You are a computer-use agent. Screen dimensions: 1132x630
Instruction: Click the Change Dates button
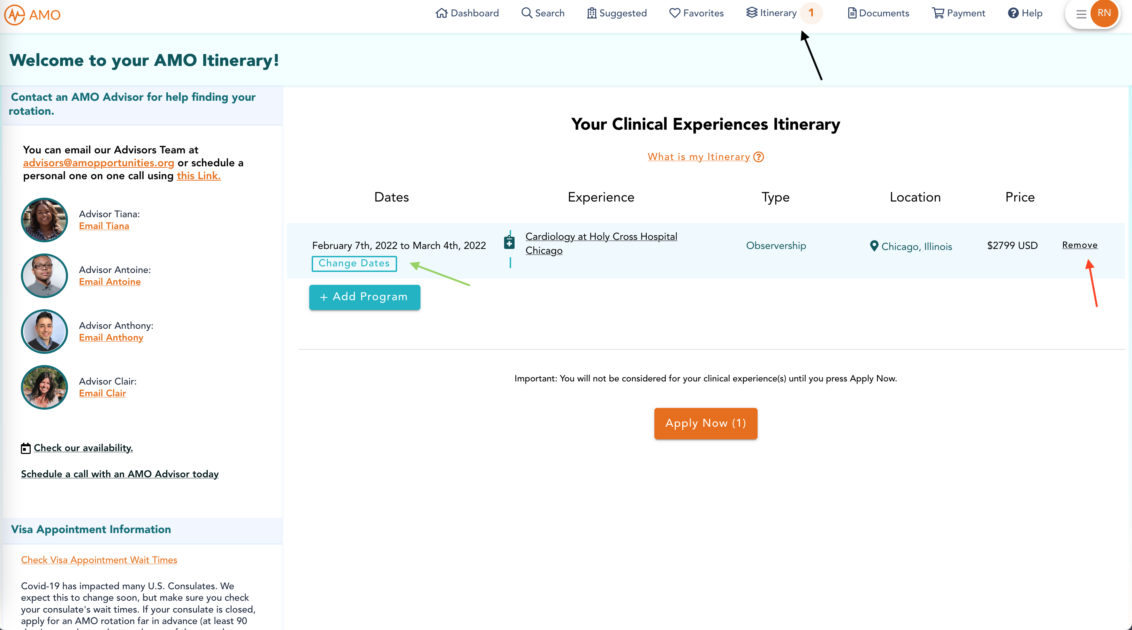pyautogui.click(x=354, y=263)
